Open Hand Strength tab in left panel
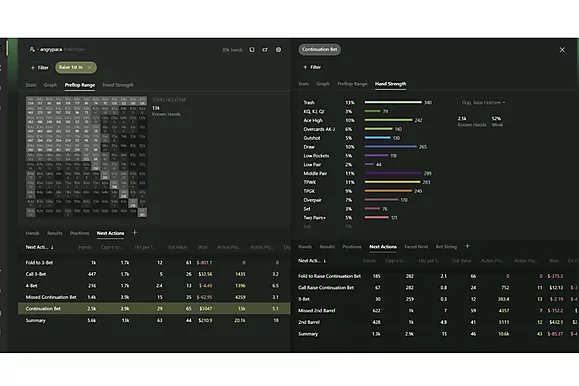The height and width of the screenshot is (386, 579). (x=118, y=85)
